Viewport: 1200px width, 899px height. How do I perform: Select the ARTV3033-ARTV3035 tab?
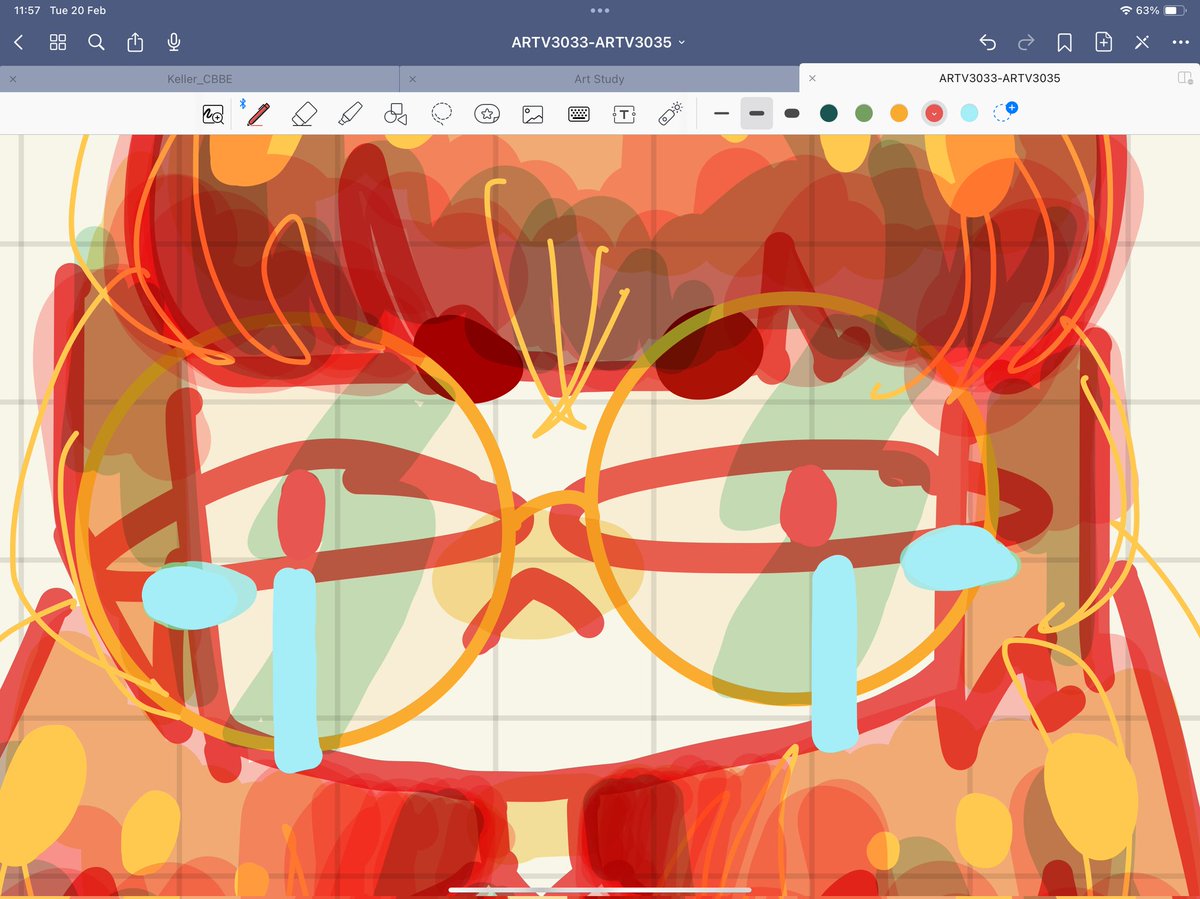pyautogui.click(x=1000, y=78)
